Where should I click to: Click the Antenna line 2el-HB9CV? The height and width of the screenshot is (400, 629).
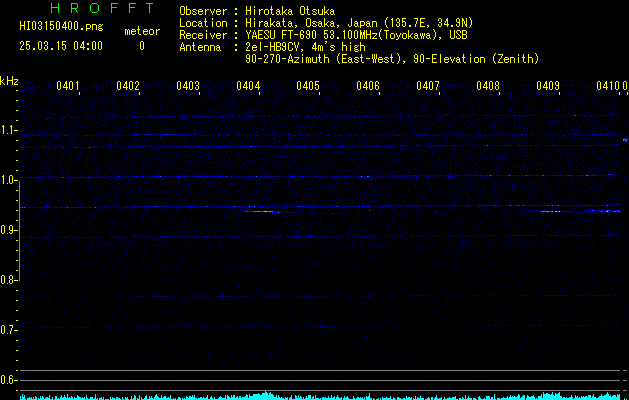pos(272,47)
